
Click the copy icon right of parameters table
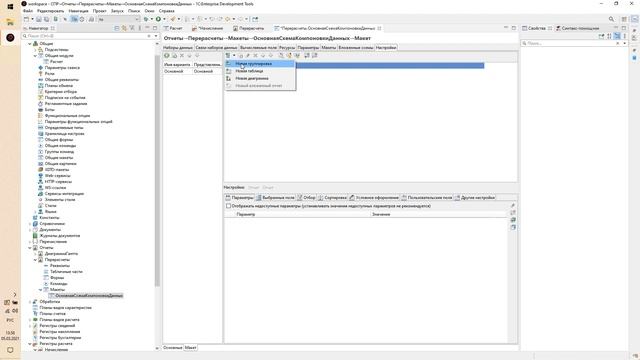513,227
